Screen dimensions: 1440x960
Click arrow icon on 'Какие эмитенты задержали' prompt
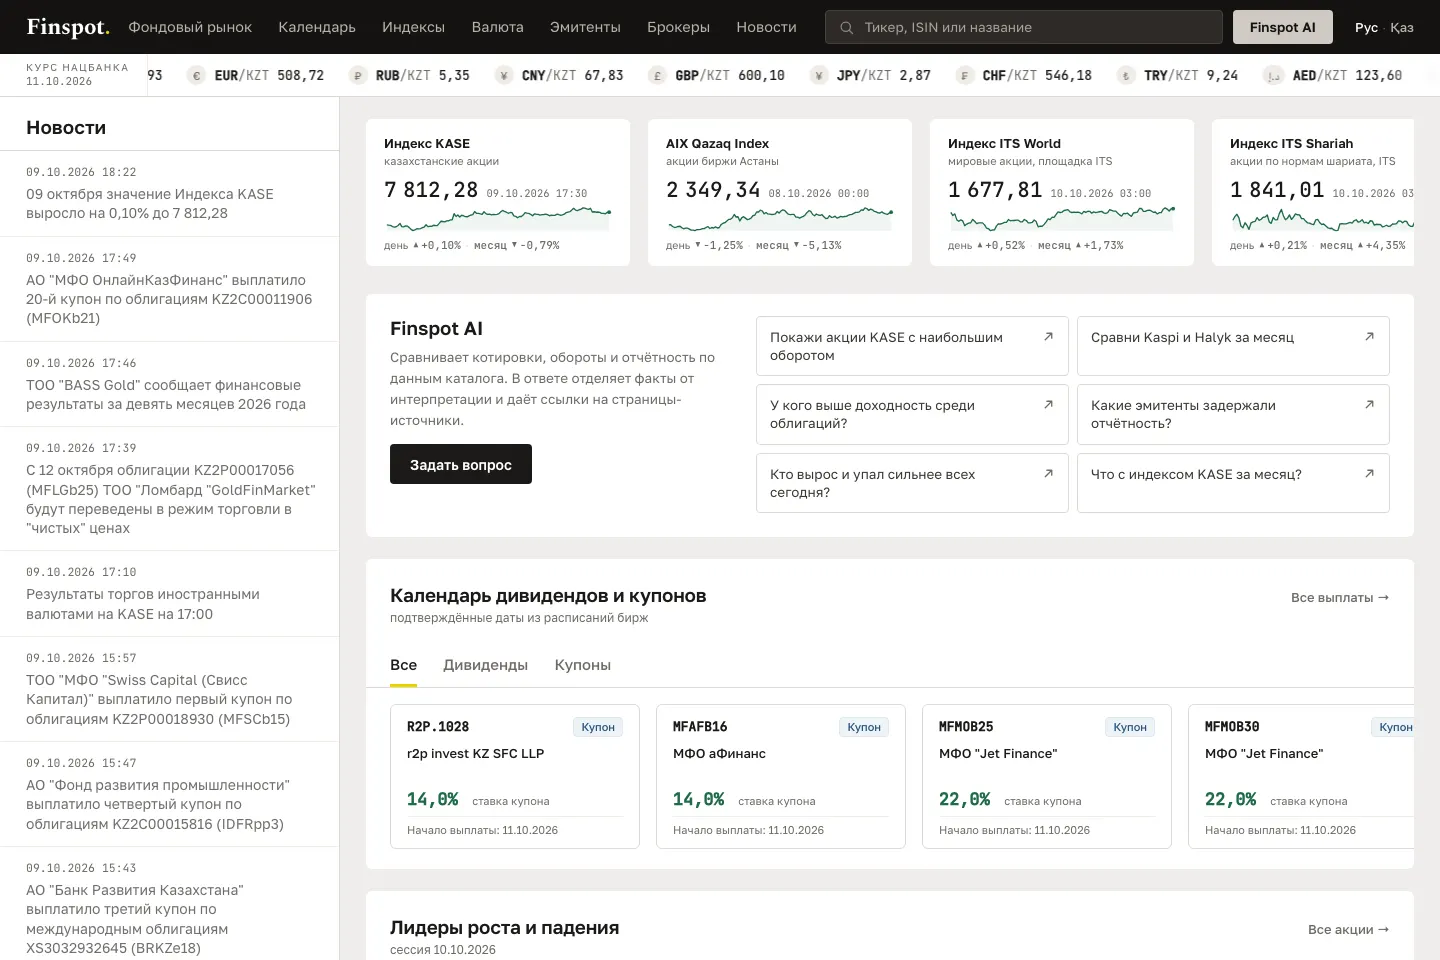(x=1369, y=405)
